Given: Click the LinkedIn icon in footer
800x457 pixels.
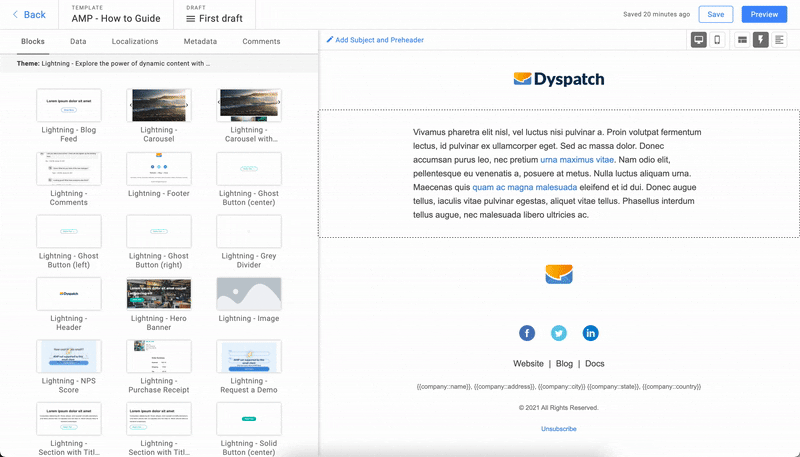Looking at the screenshot, I should tap(590, 333).
